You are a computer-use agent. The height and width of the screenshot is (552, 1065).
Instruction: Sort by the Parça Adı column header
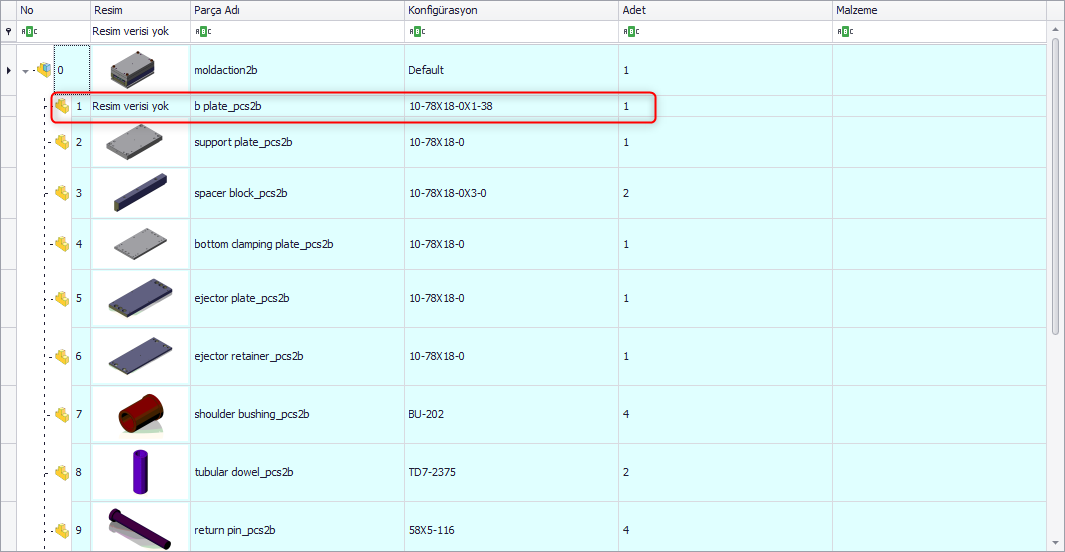tap(297, 10)
